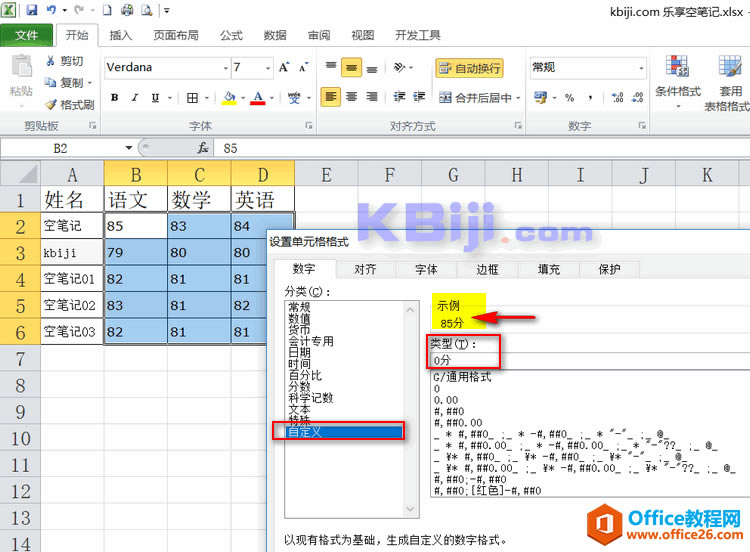This screenshot has width=750, height=552.
Task: Toggle left text alignment button
Action: coord(331,97)
